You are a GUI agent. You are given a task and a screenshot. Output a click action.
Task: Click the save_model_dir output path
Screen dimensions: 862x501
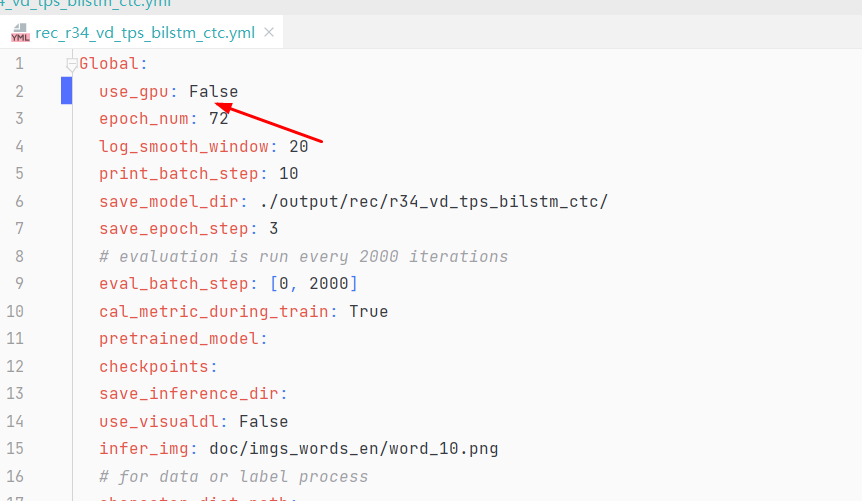tap(433, 201)
